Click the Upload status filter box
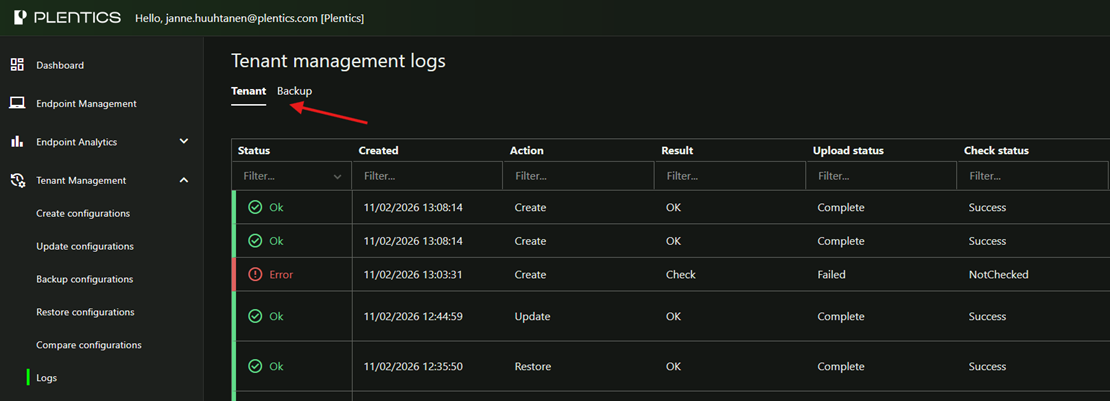This screenshot has height=401, width=1110. (x=880, y=176)
